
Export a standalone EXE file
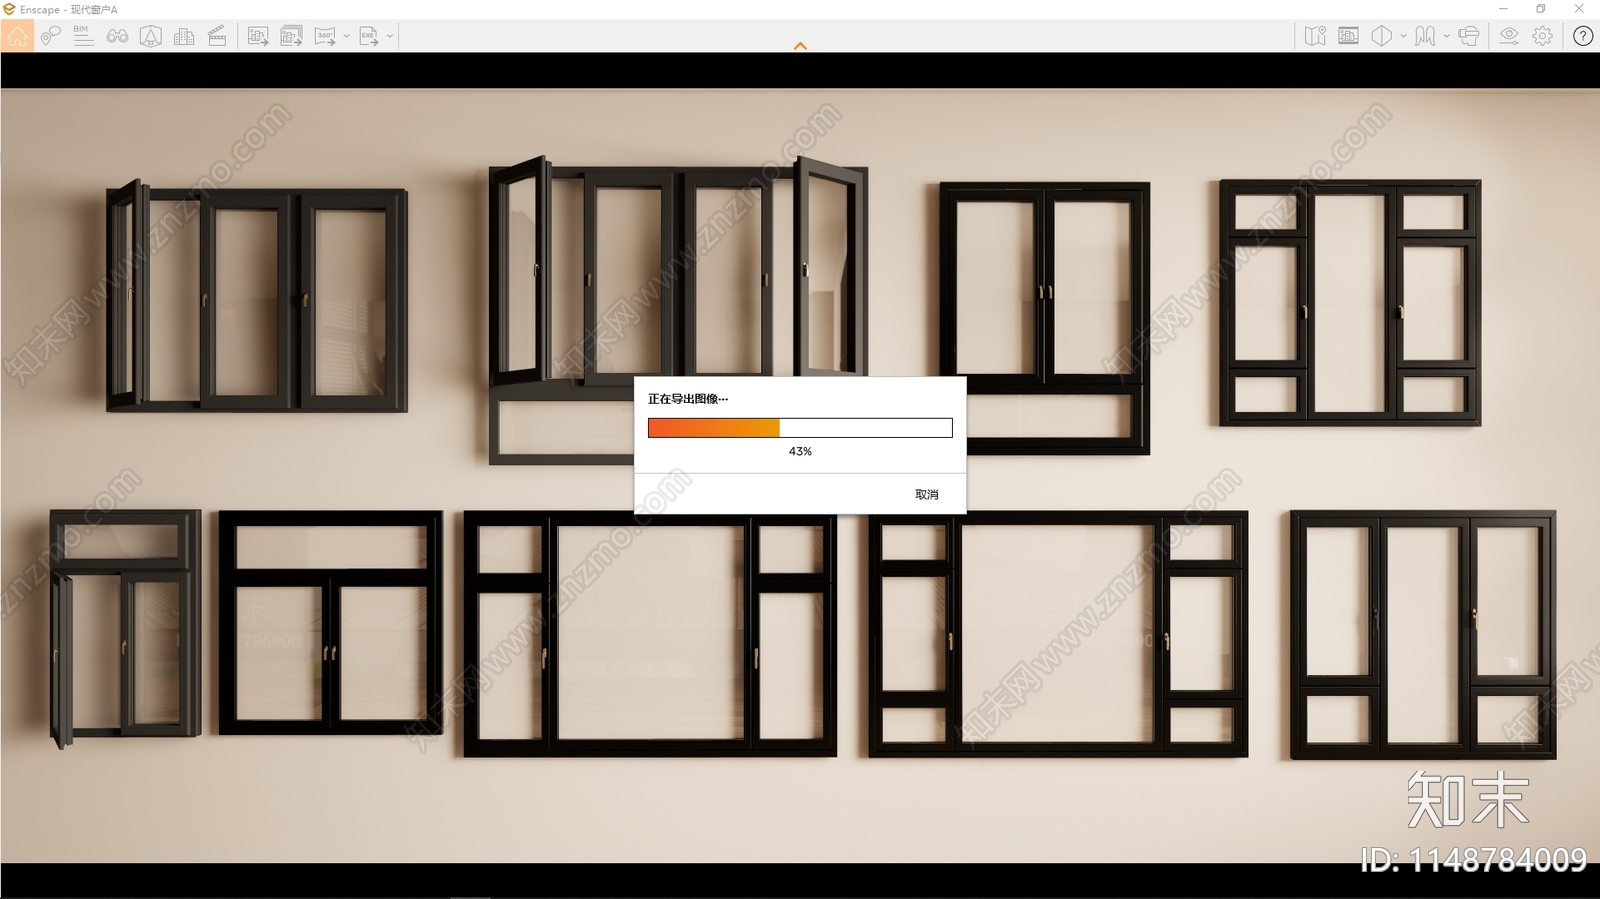(369, 36)
